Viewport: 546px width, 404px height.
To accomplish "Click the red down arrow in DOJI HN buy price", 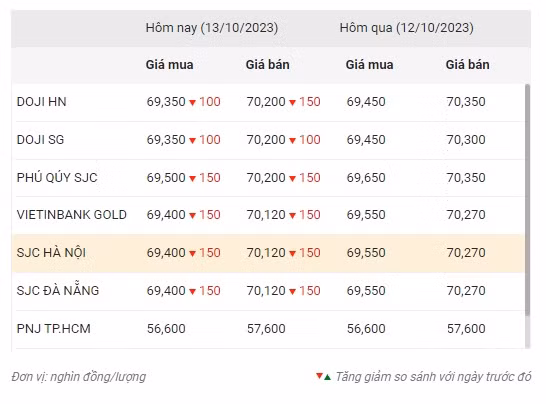I will [192, 102].
